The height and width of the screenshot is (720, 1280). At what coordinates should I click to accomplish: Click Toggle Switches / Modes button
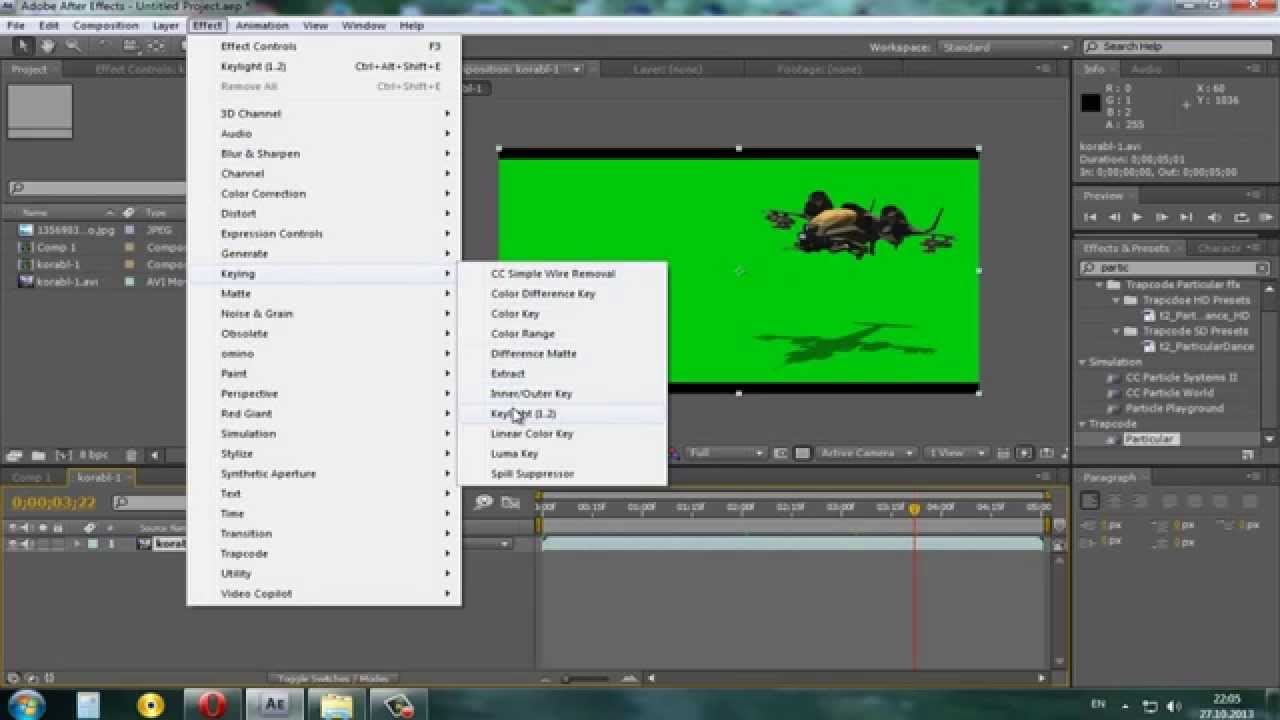(x=333, y=678)
